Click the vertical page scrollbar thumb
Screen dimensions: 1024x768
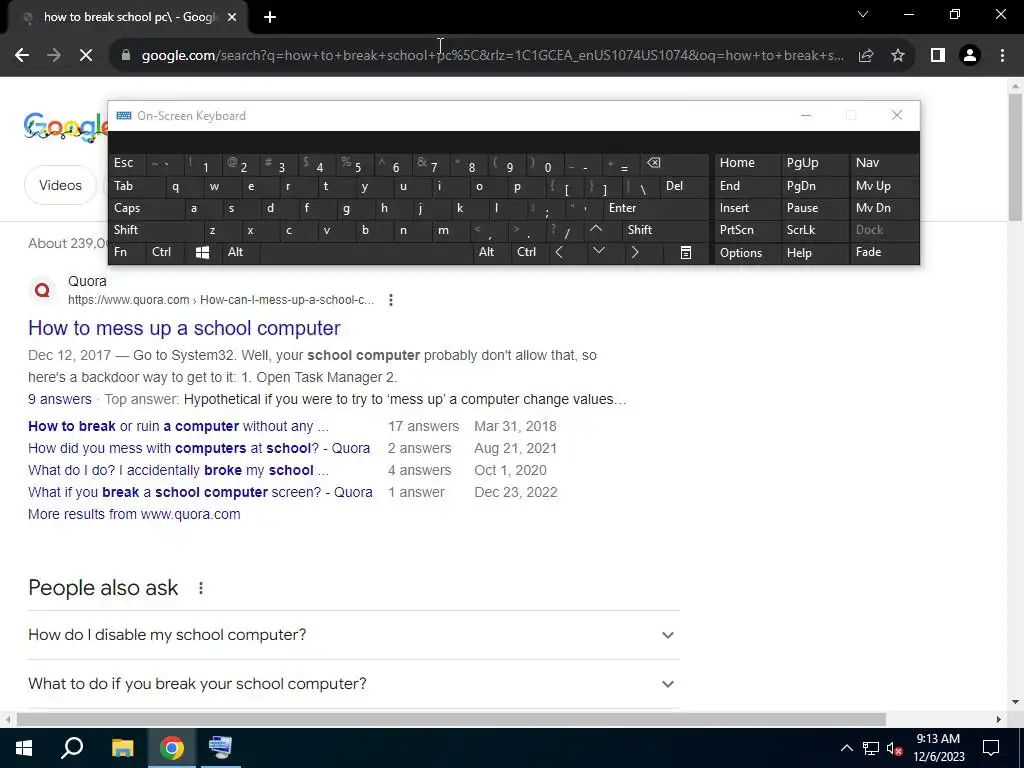(x=1015, y=157)
